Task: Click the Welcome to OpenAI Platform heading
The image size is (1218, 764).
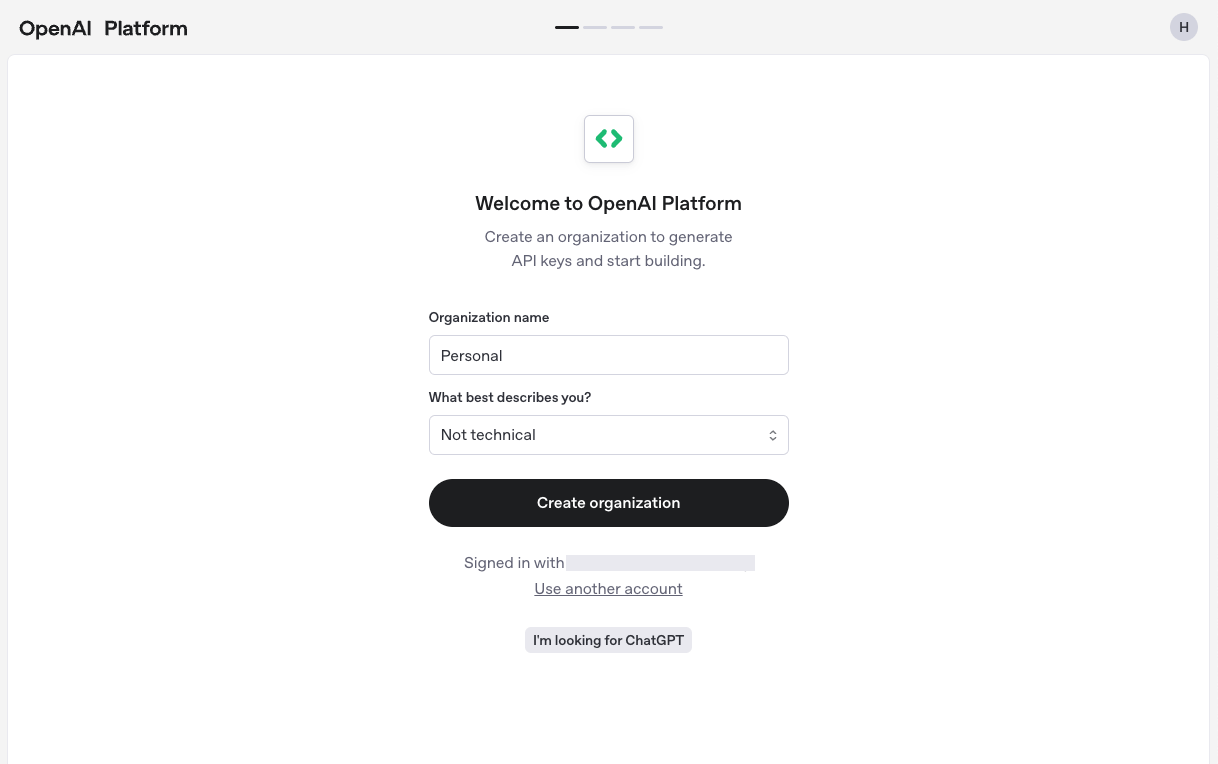Action: click(609, 204)
